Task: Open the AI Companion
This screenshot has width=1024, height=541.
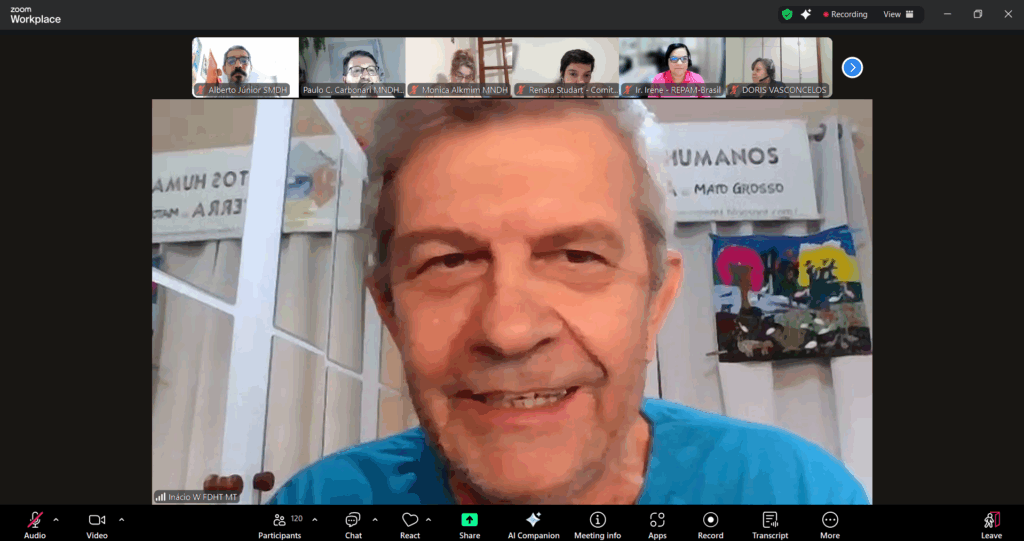Action: click(533, 521)
